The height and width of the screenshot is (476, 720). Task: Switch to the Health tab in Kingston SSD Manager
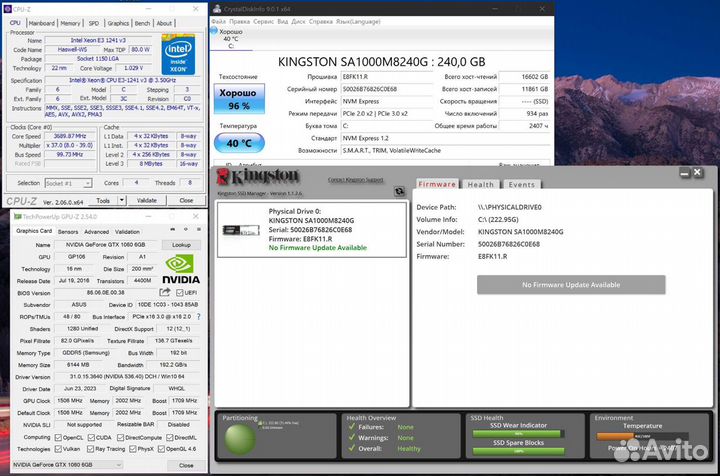coord(481,184)
